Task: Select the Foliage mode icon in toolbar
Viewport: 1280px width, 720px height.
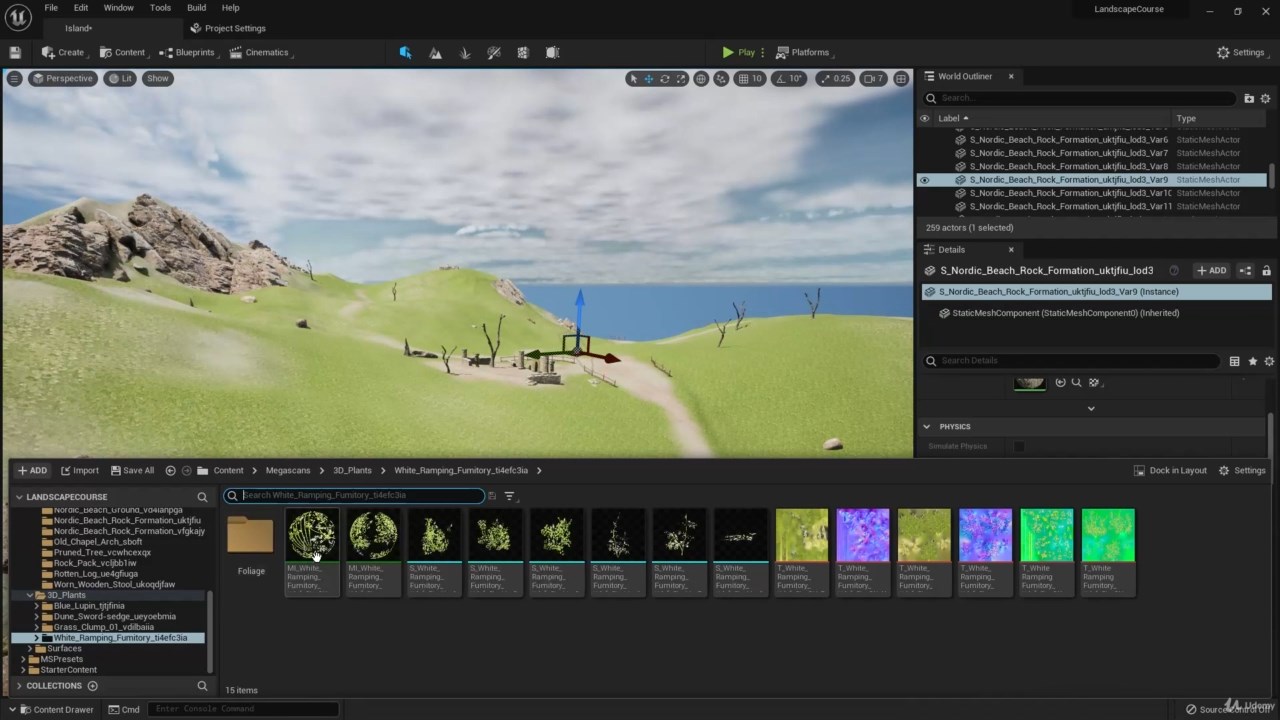Action: click(x=464, y=53)
